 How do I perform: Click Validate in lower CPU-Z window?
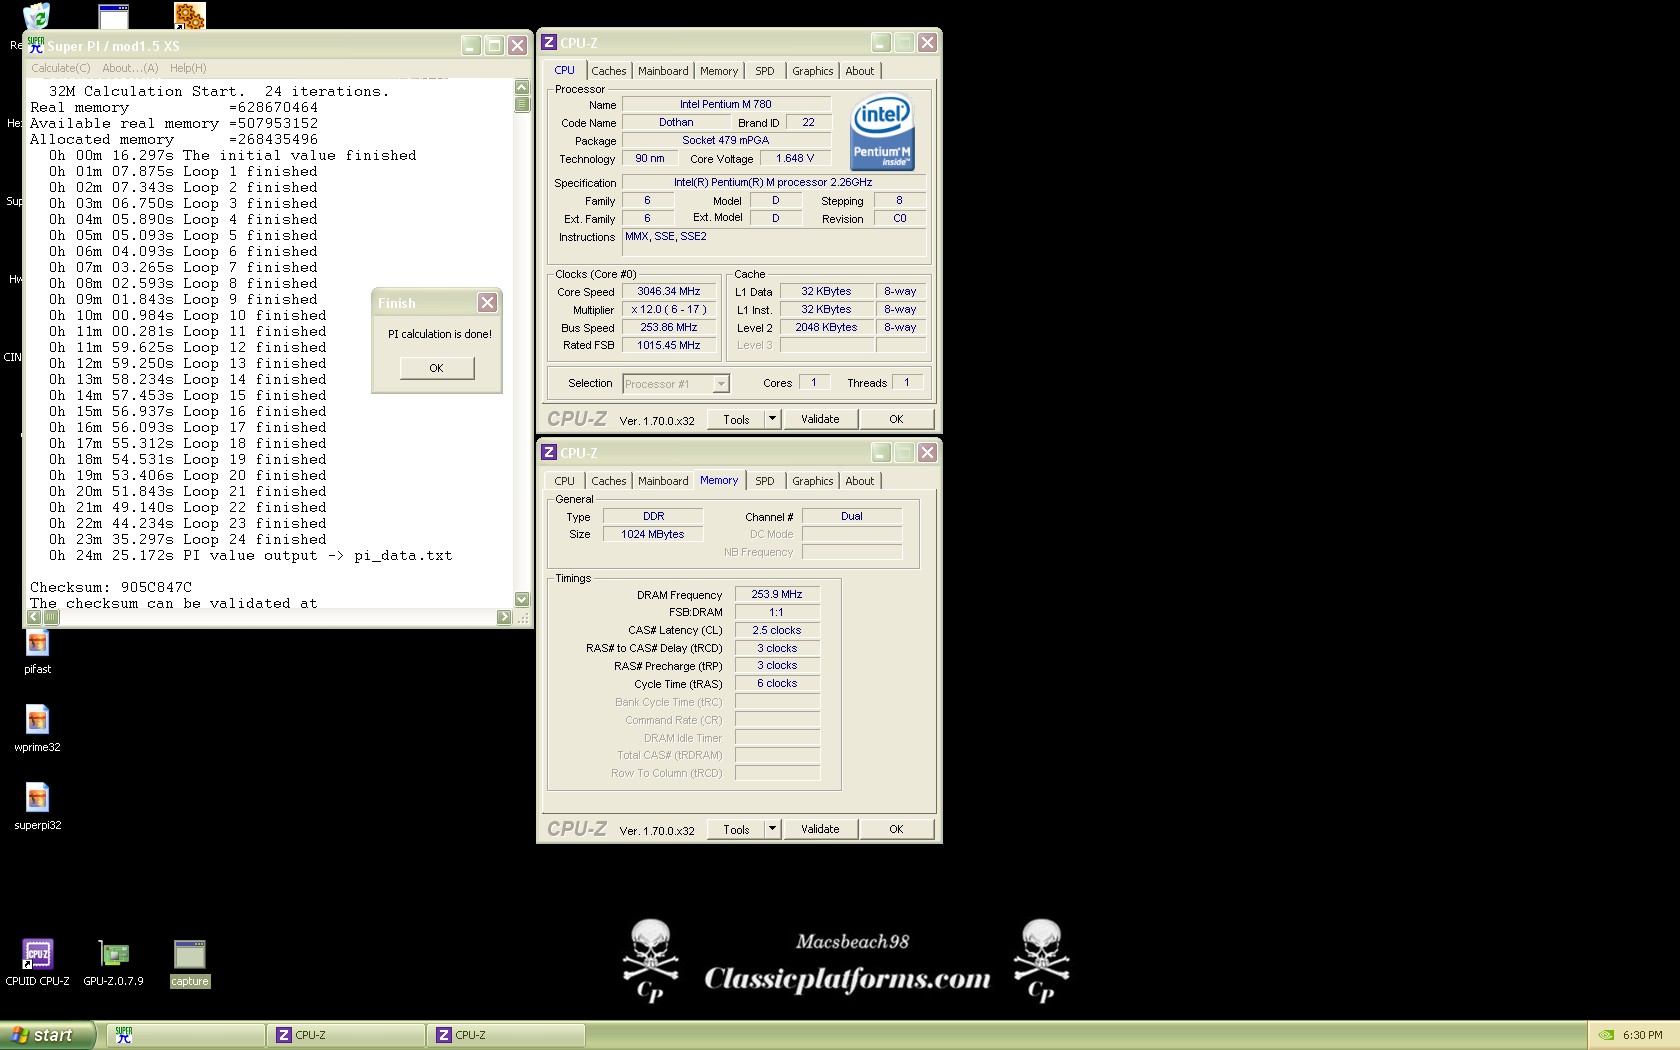coord(820,829)
